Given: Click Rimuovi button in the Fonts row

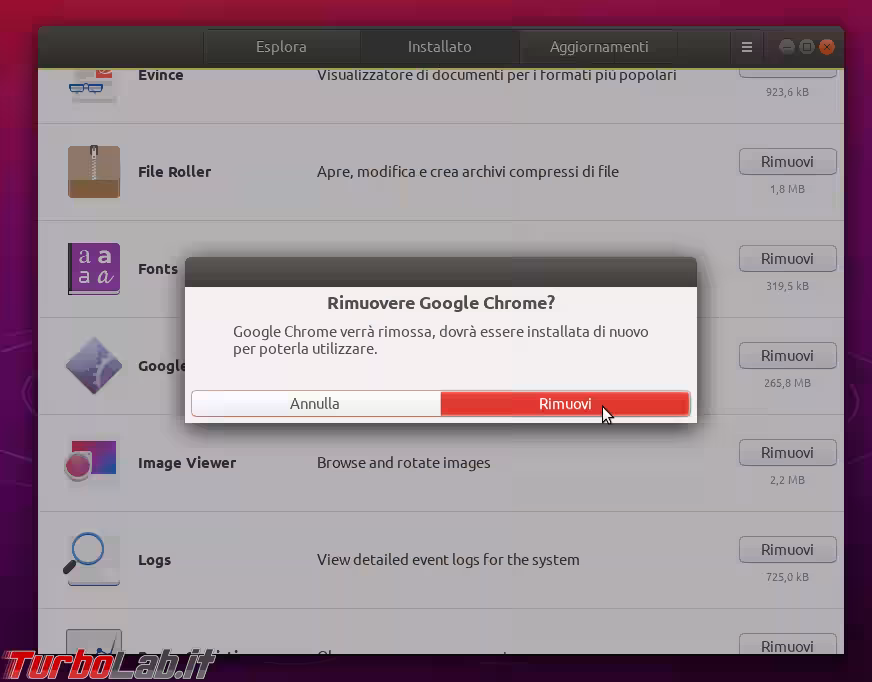Looking at the screenshot, I should point(787,259).
